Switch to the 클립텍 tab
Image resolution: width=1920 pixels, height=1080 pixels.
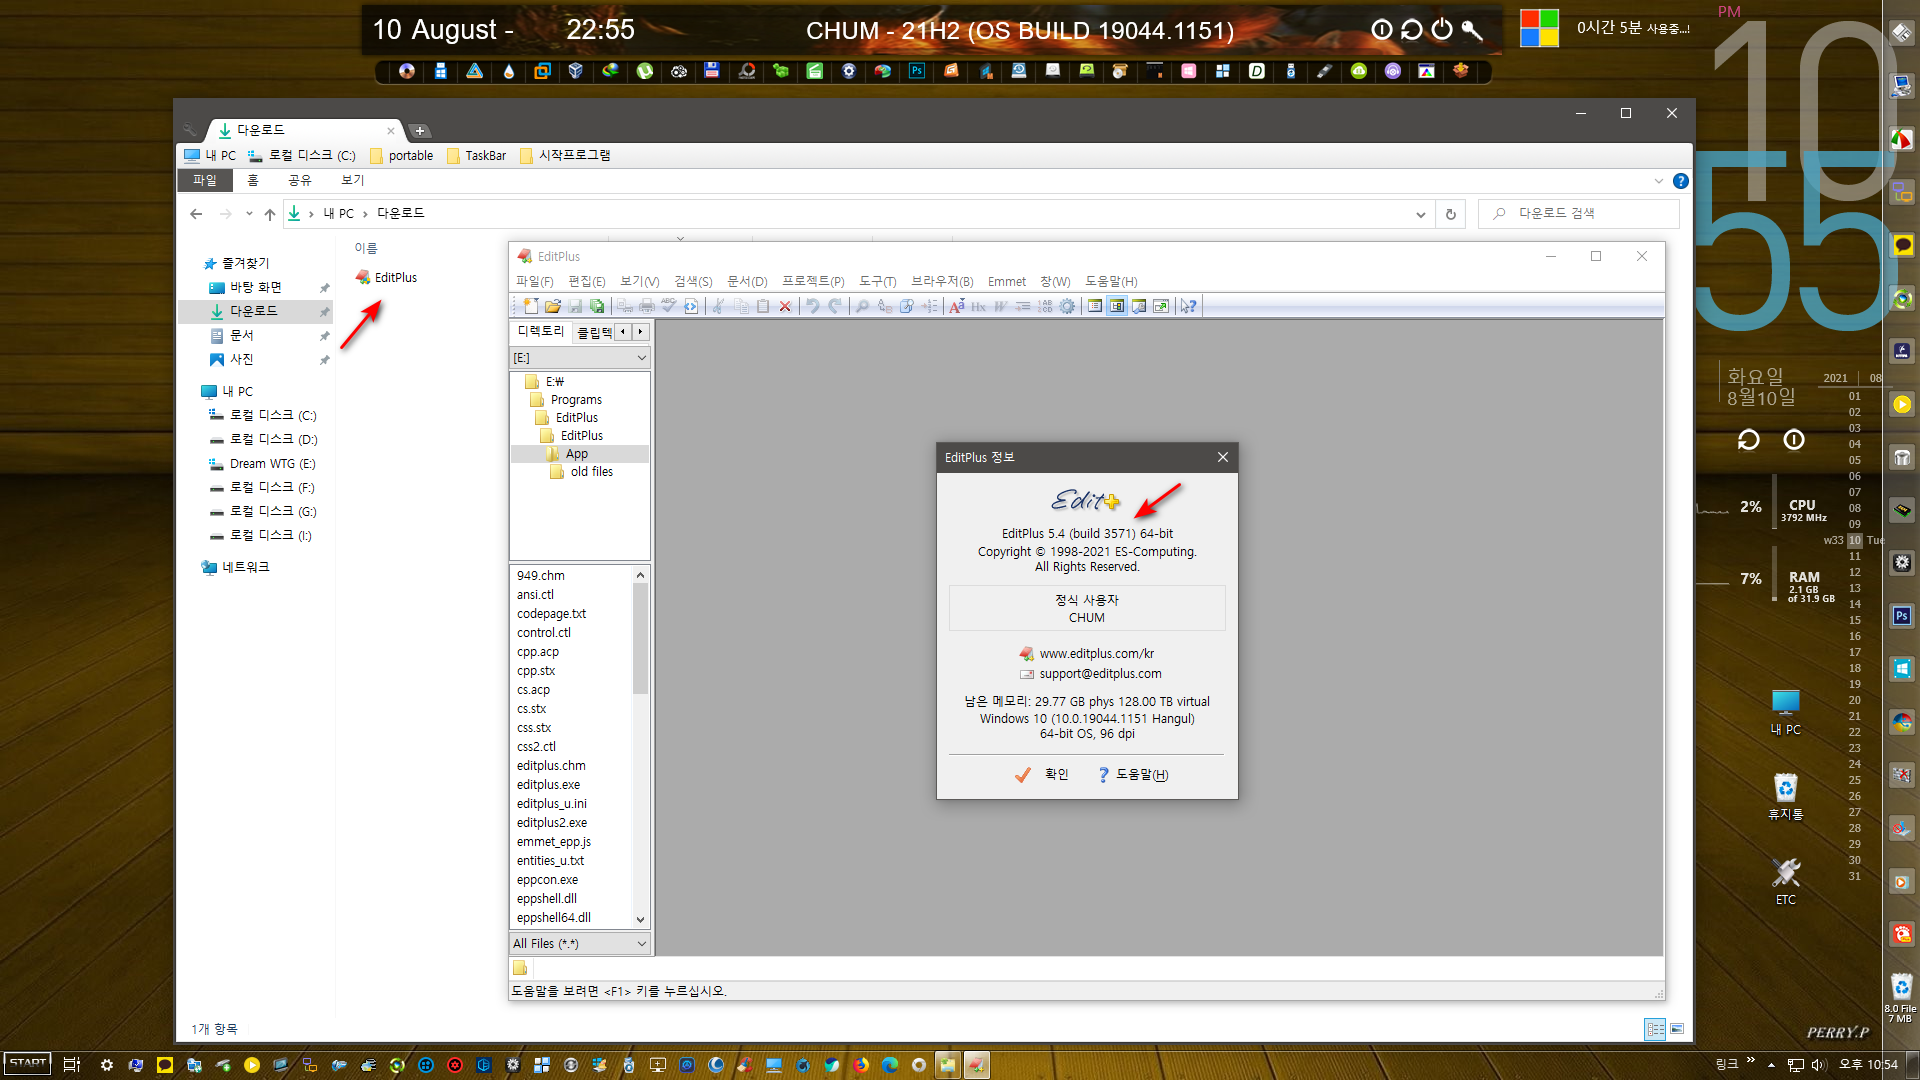(594, 332)
